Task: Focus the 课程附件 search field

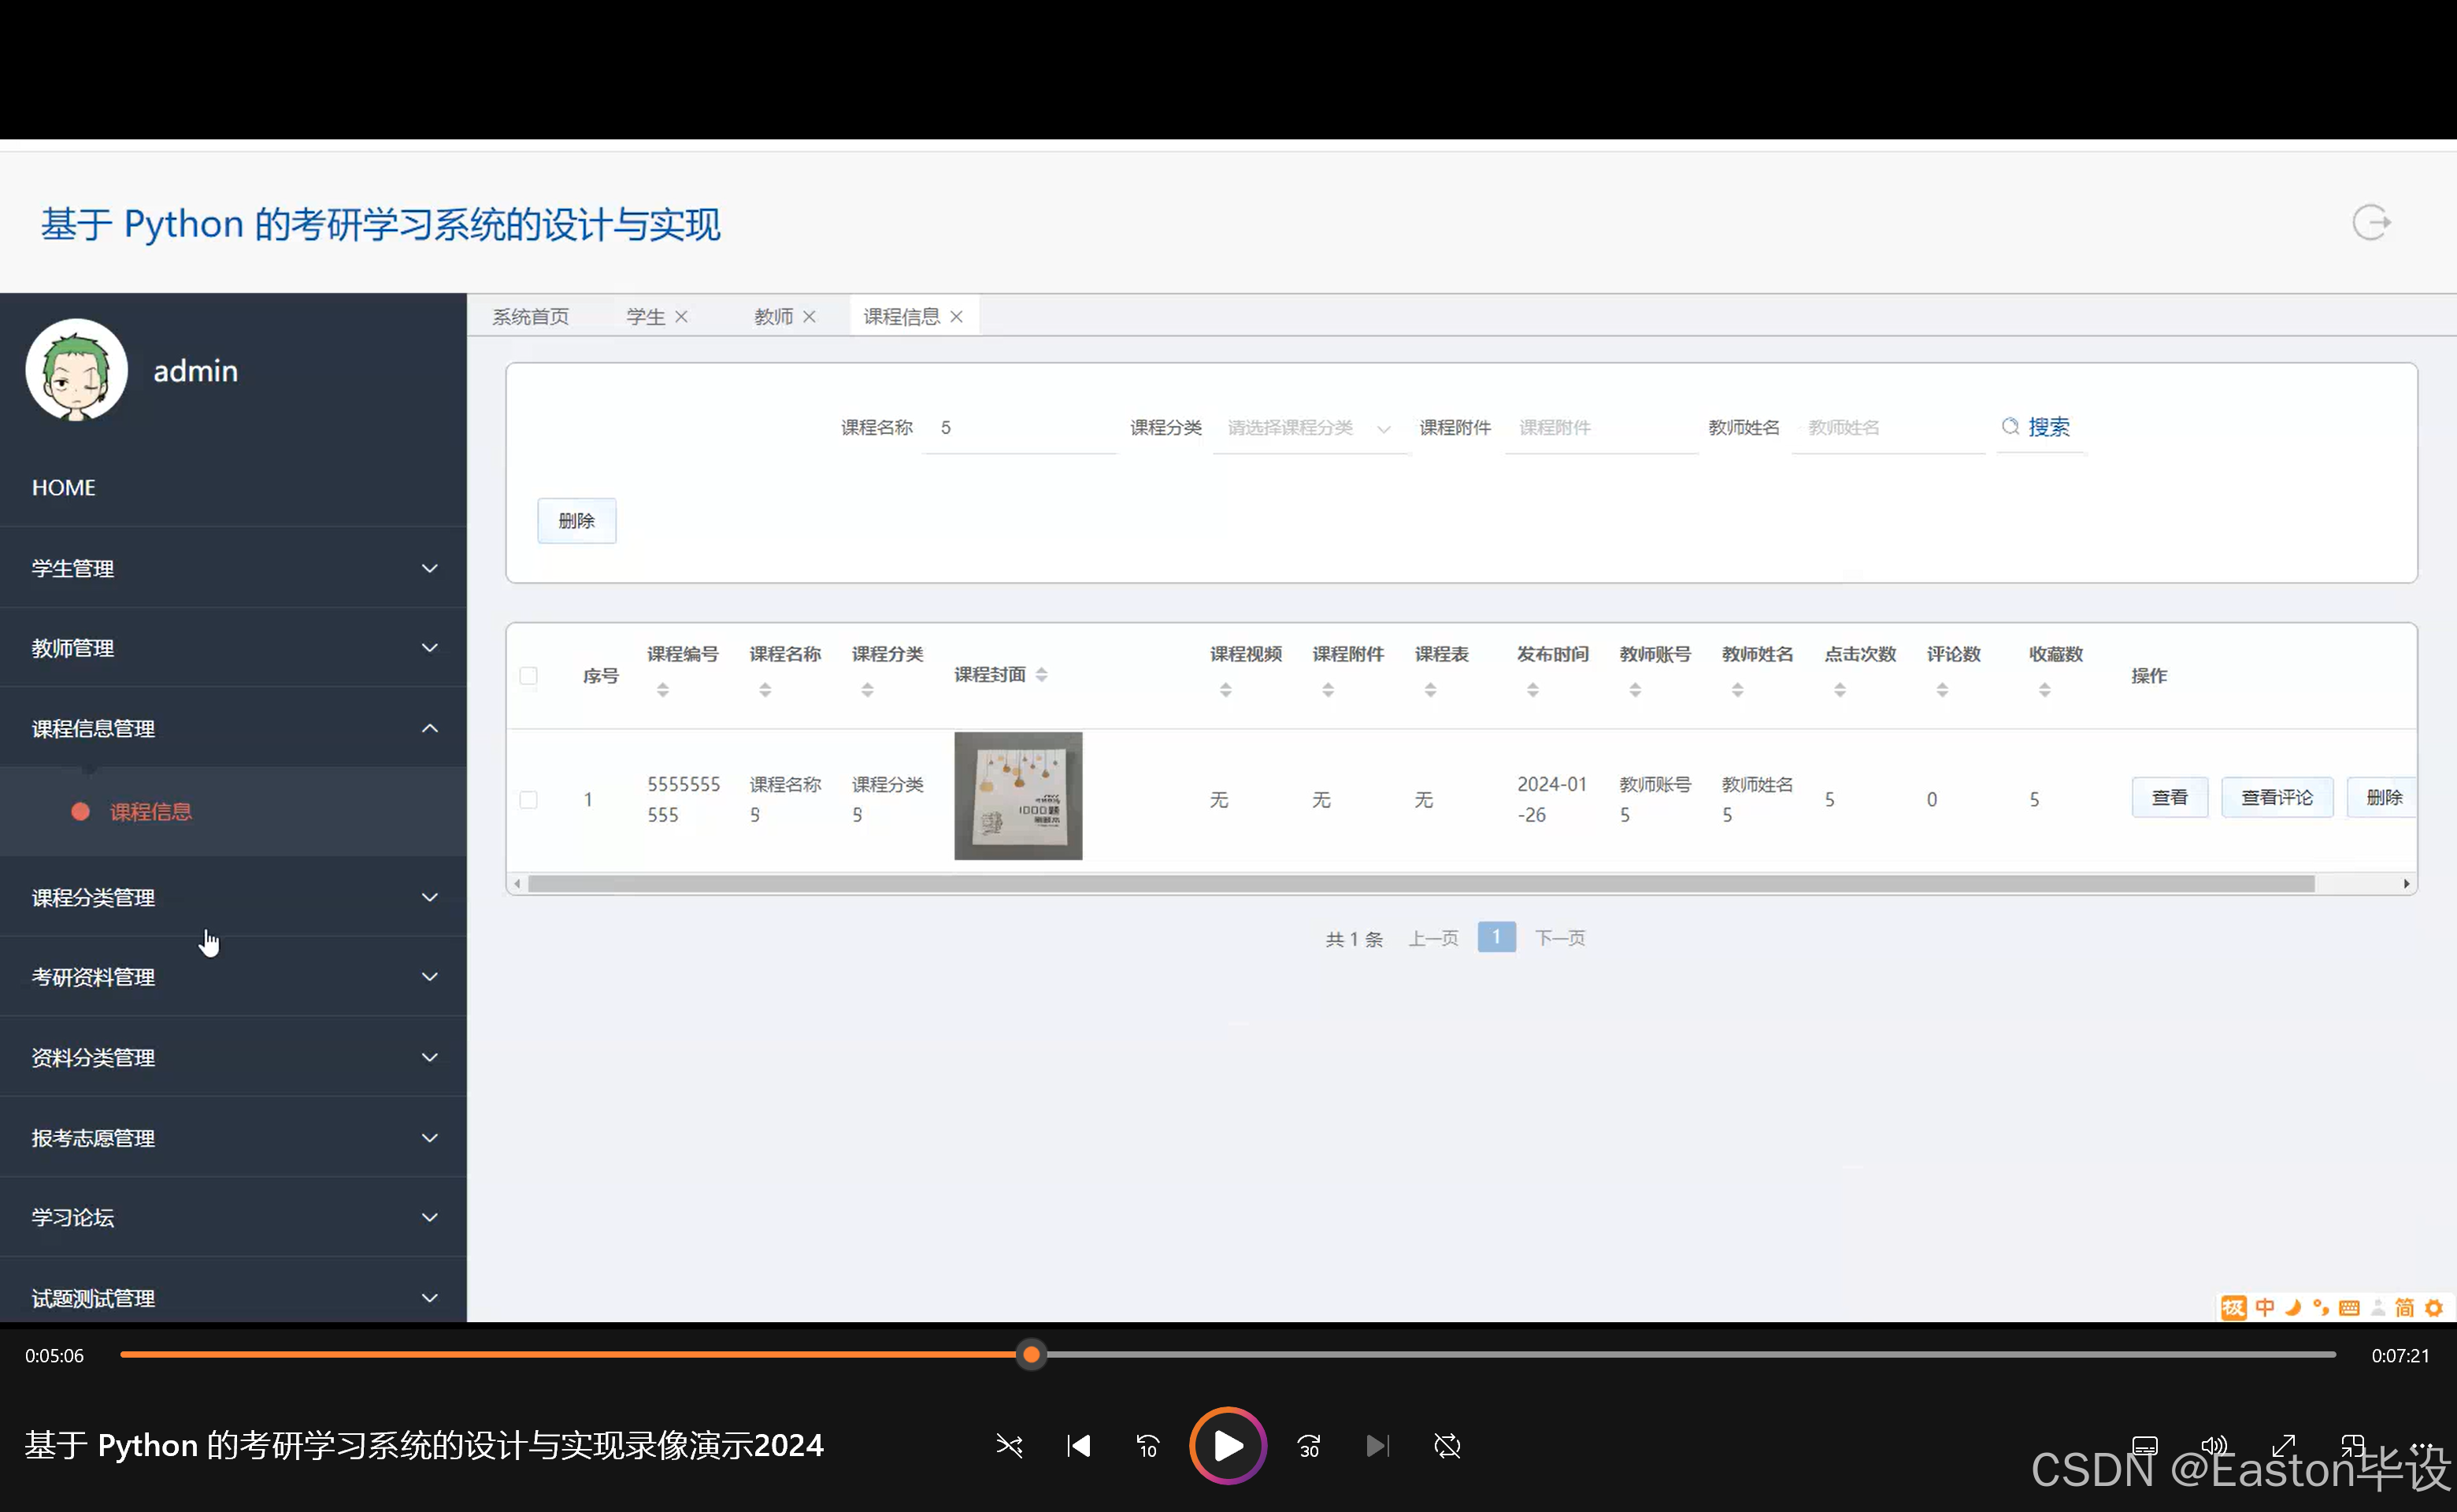Action: coord(1601,428)
